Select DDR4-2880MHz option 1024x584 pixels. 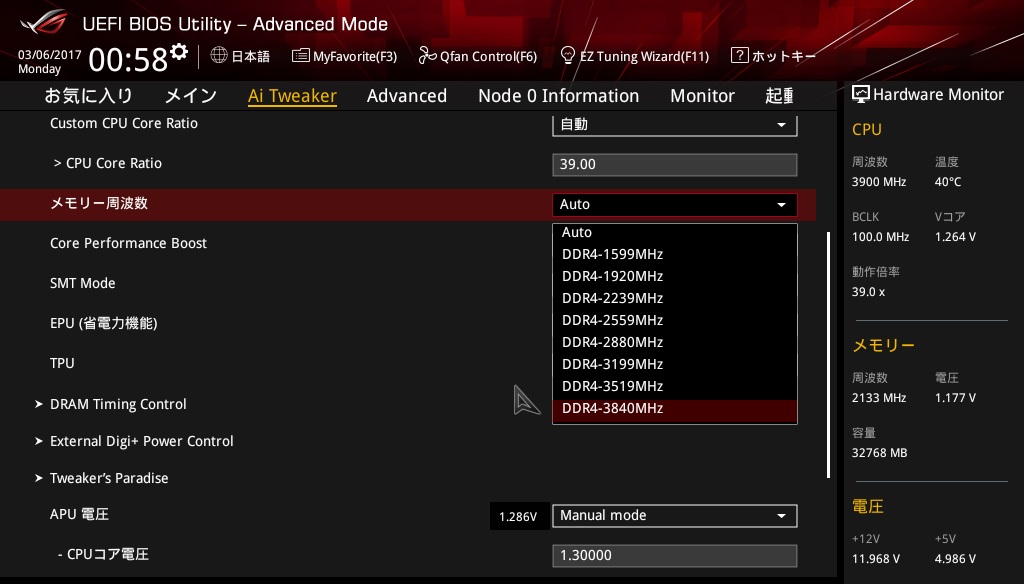[x=675, y=342]
